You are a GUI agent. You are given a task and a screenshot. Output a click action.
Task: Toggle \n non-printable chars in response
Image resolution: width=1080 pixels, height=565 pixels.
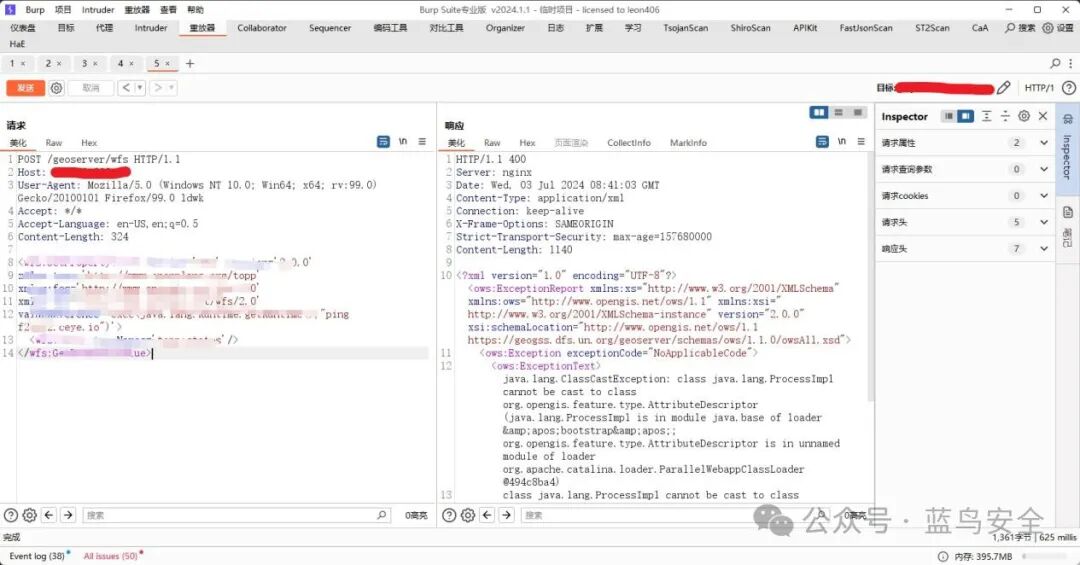click(x=842, y=141)
